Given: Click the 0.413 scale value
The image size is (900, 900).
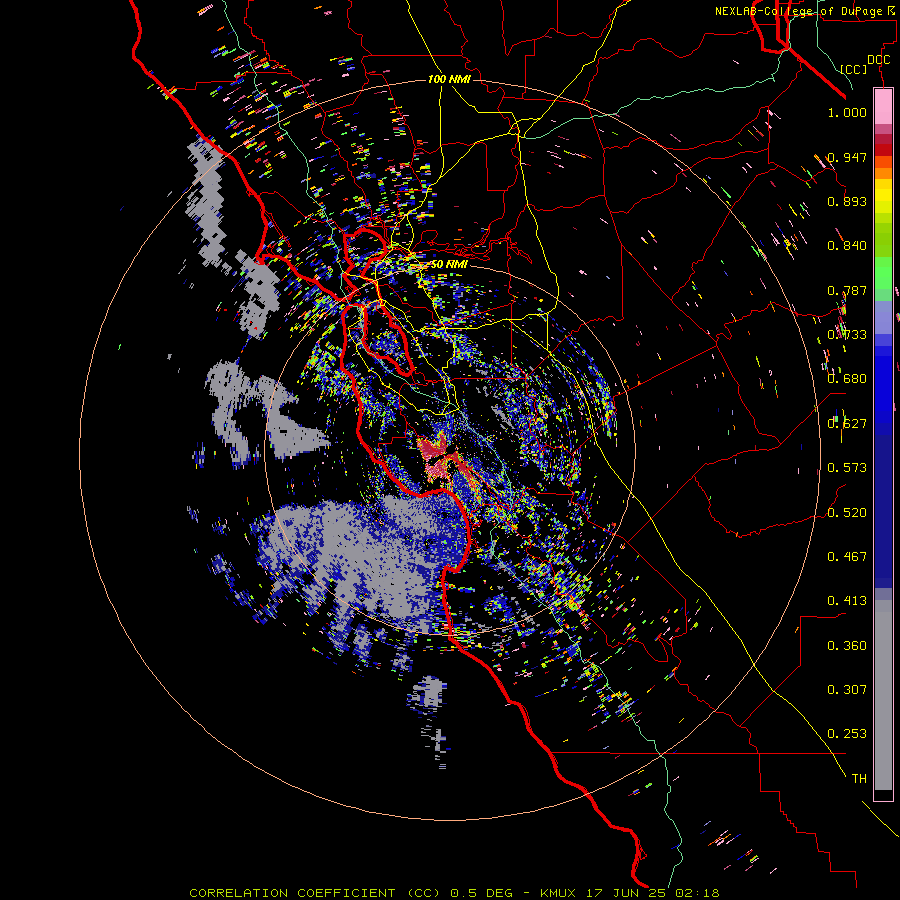Looking at the screenshot, I should [847, 601].
